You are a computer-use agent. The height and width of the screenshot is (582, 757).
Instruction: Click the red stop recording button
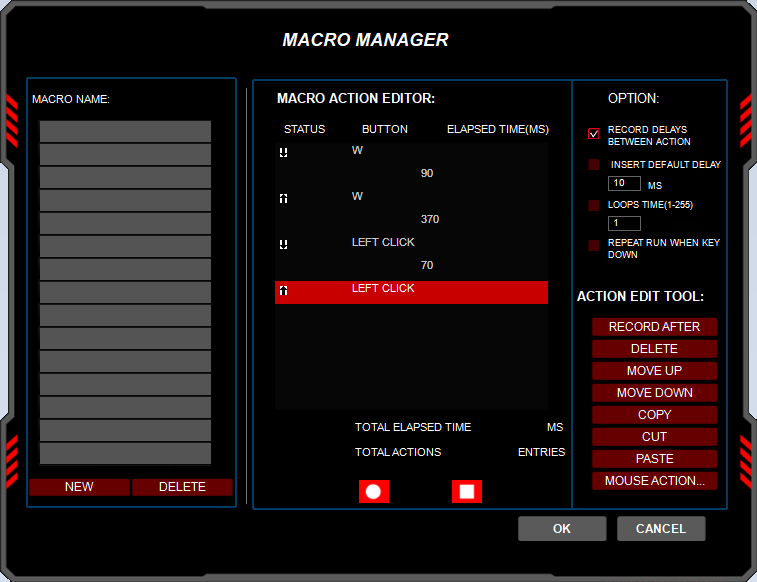pos(467,491)
